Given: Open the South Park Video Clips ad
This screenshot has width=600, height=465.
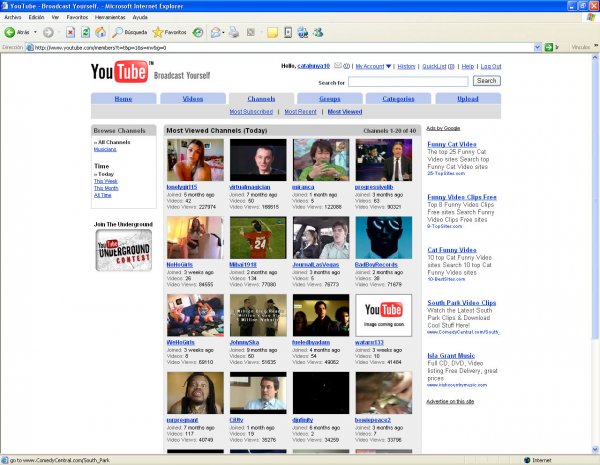Looking at the screenshot, I should (461, 303).
